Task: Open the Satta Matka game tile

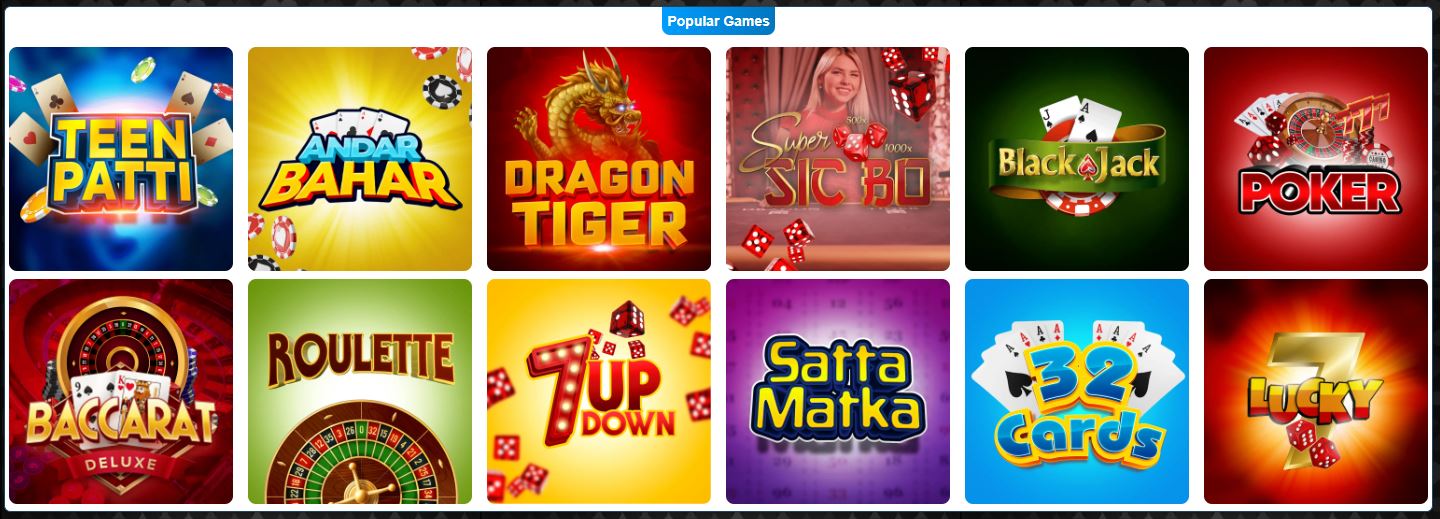Action: 838,391
